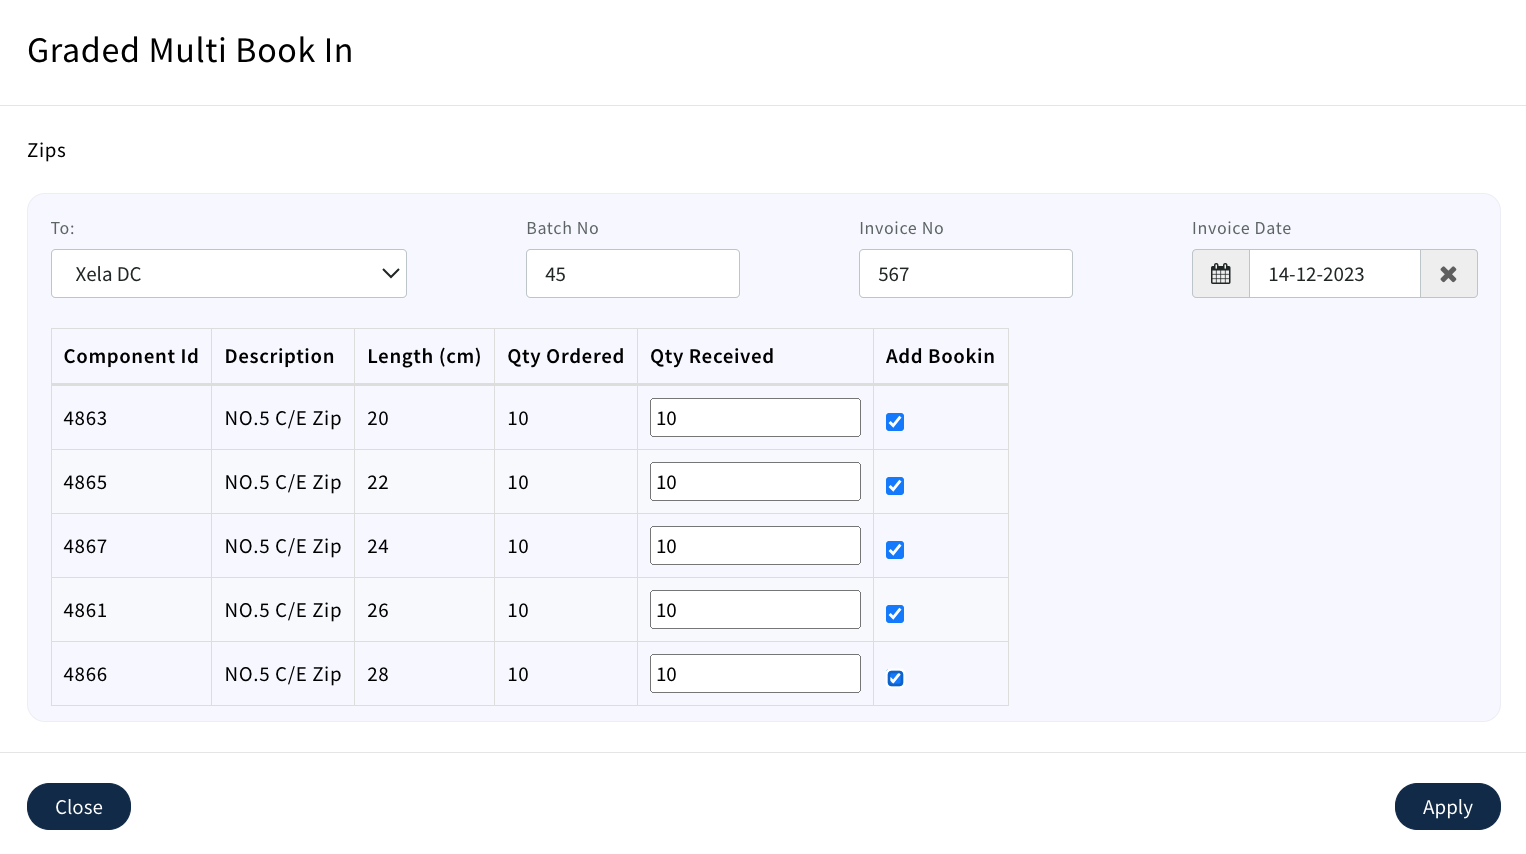
Task: Click the Qty Ordered column header
Action: pyautogui.click(x=565, y=357)
